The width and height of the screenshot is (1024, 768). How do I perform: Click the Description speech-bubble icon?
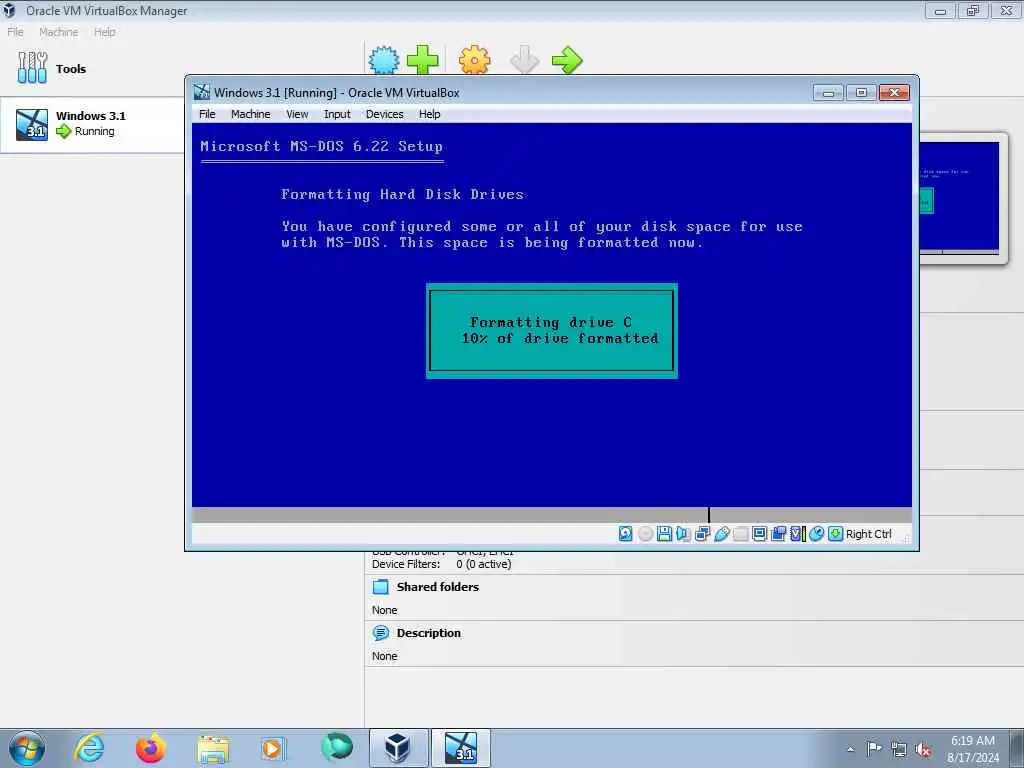pos(380,633)
